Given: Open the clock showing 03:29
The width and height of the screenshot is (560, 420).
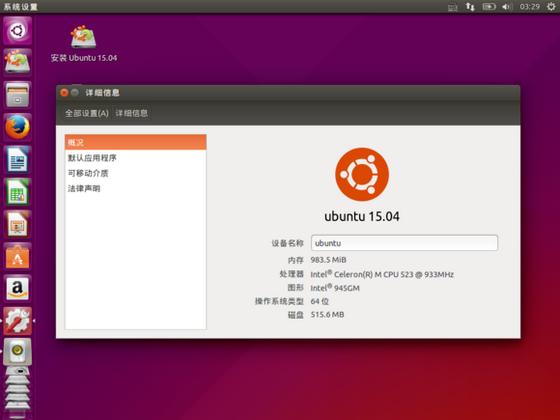Looking at the screenshot, I should pos(530,6).
